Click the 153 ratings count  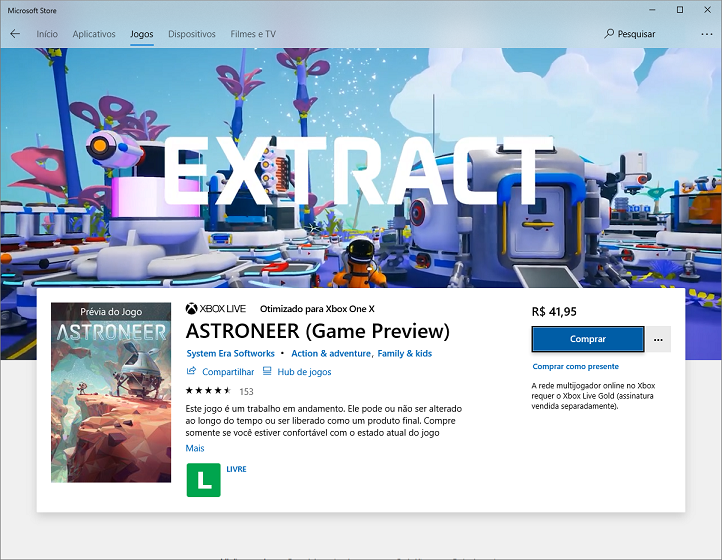coord(246,391)
